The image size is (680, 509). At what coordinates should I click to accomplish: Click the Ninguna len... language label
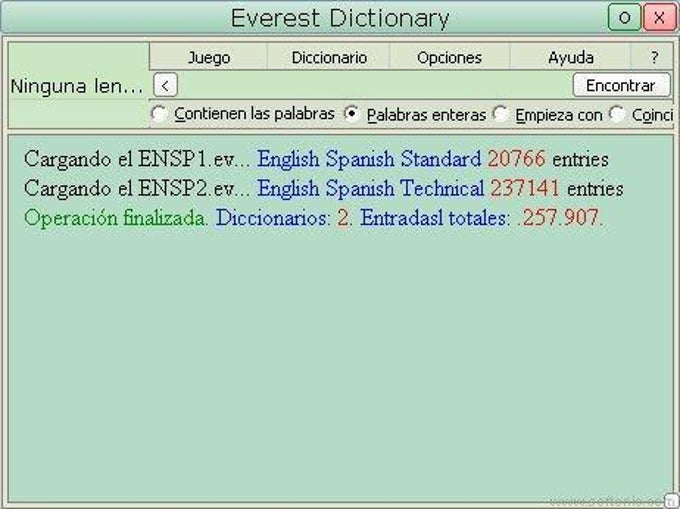point(77,86)
